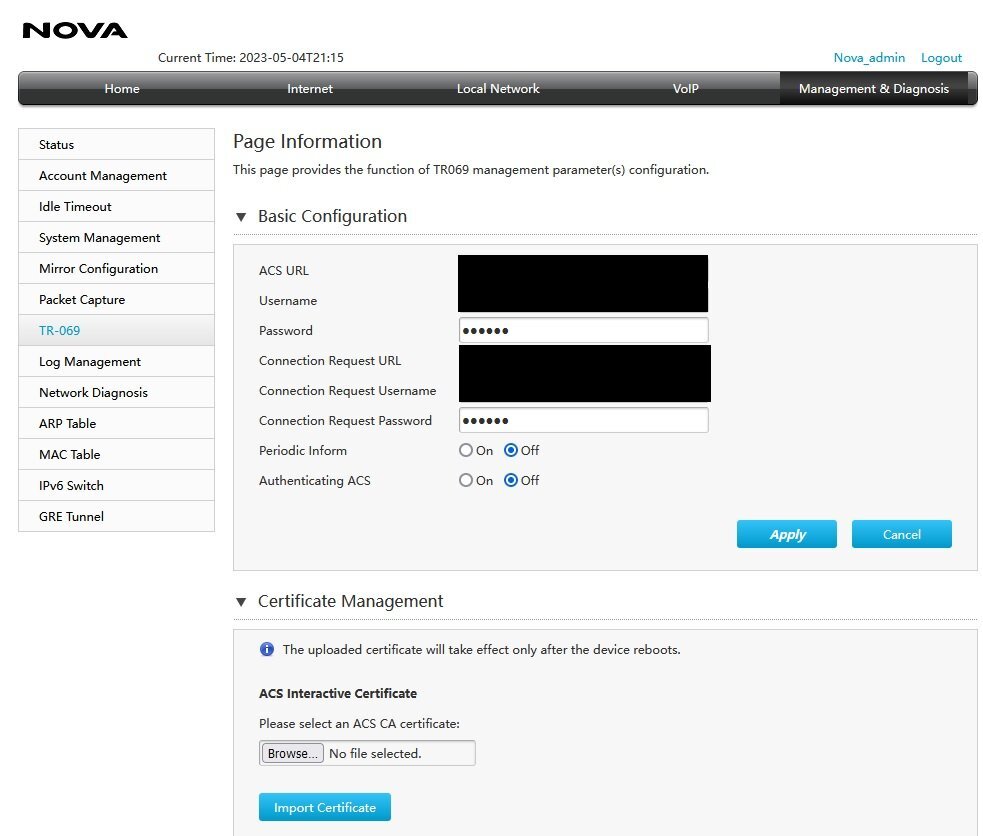Focus the Connection Request Password field
The height and width of the screenshot is (836, 983).
(584, 421)
